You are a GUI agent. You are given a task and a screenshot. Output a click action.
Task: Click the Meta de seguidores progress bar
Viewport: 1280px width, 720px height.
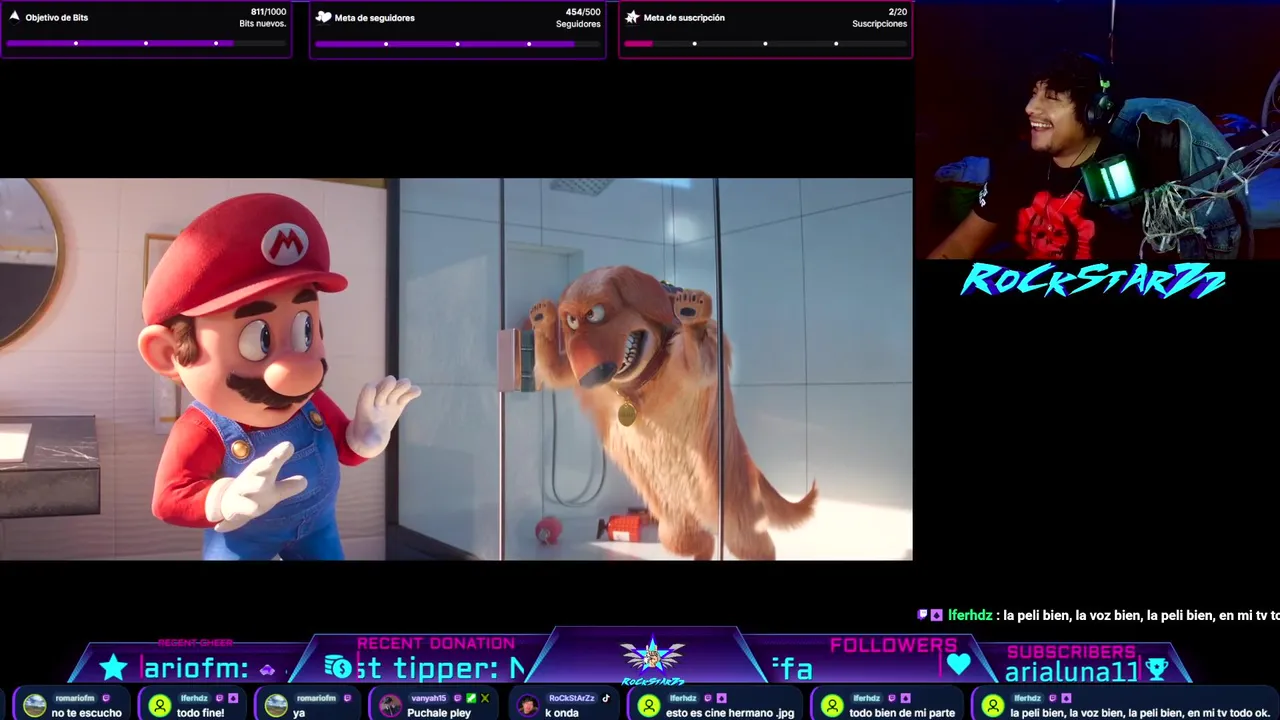pos(457,43)
